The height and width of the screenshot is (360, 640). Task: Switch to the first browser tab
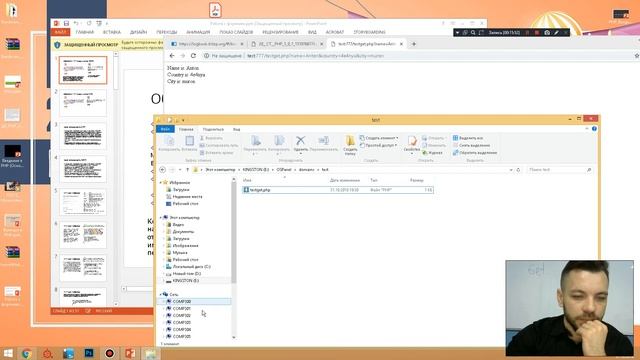click(207, 44)
